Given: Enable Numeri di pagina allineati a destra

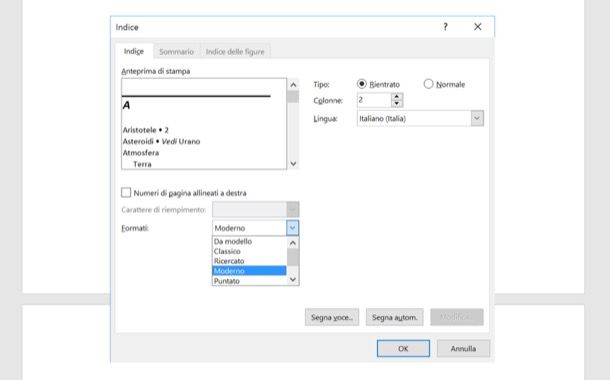Looking at the screenshot, I should (126, 193).
